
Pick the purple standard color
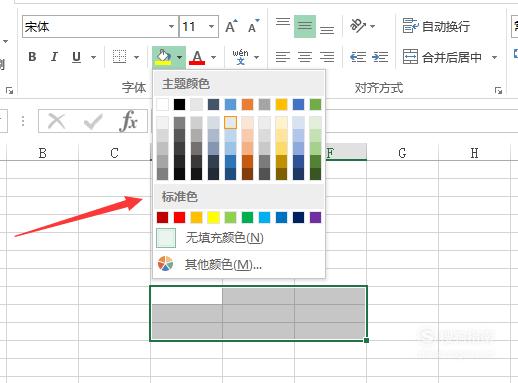click(x=315, y=218)
